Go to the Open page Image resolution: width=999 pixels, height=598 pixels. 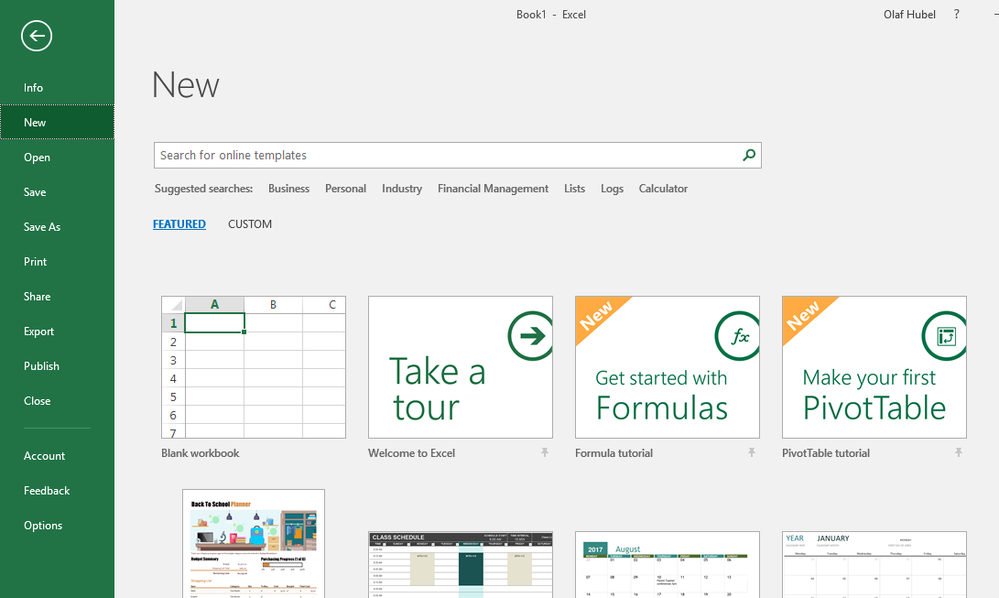[x=57, y=157]
